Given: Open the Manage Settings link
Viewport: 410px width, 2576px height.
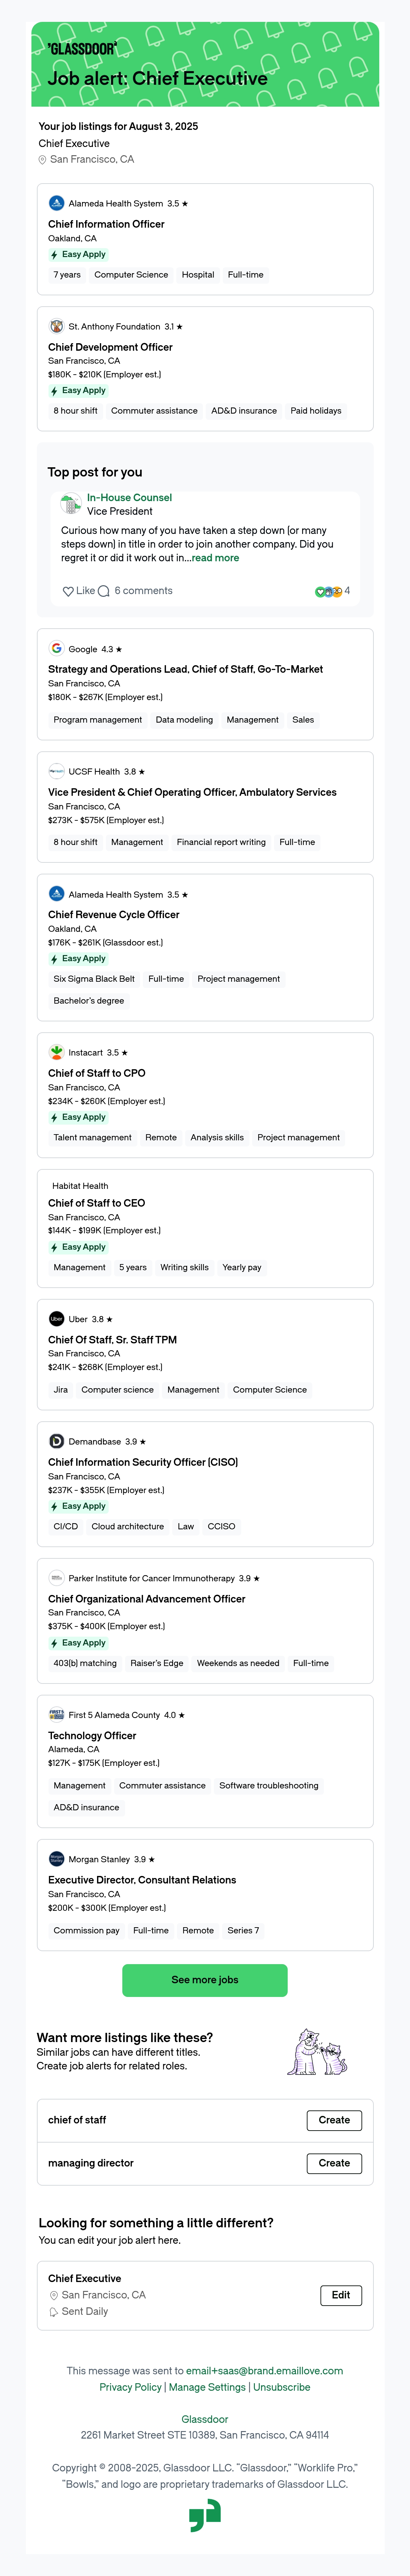Looking at the screenshot, I should pos(207,2387).
